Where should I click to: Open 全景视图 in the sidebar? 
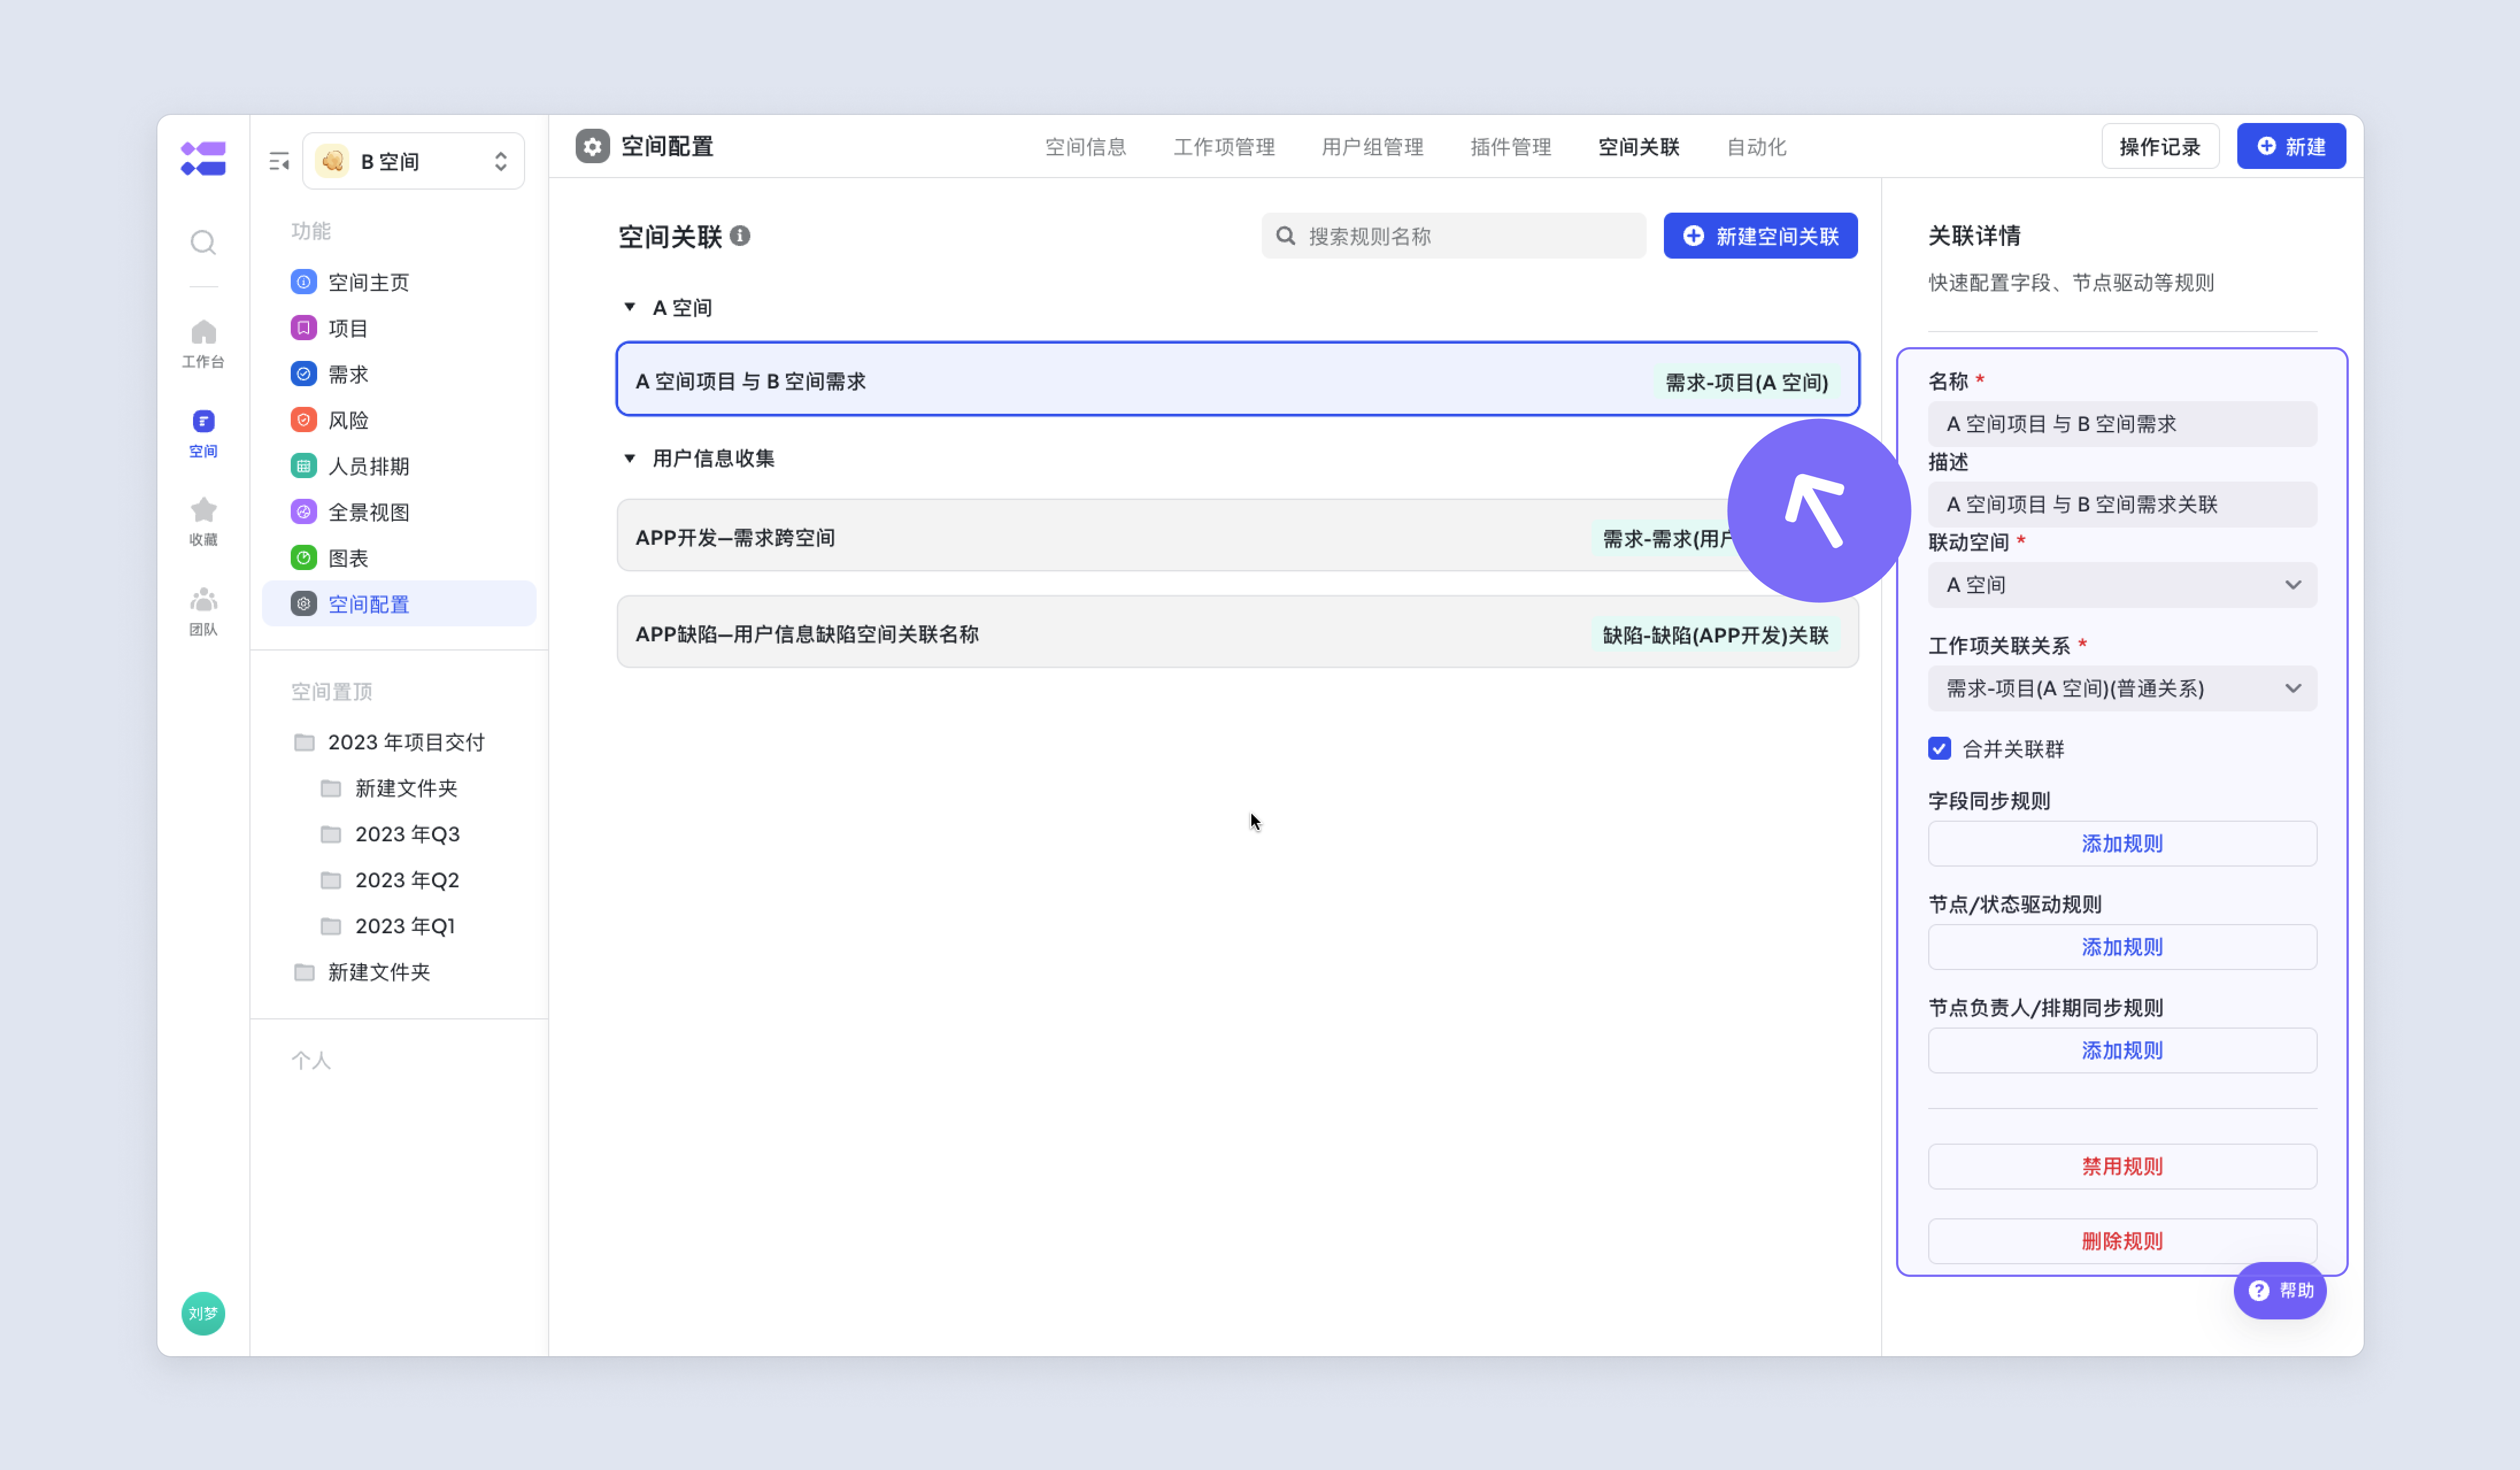(x=398, y=512)
